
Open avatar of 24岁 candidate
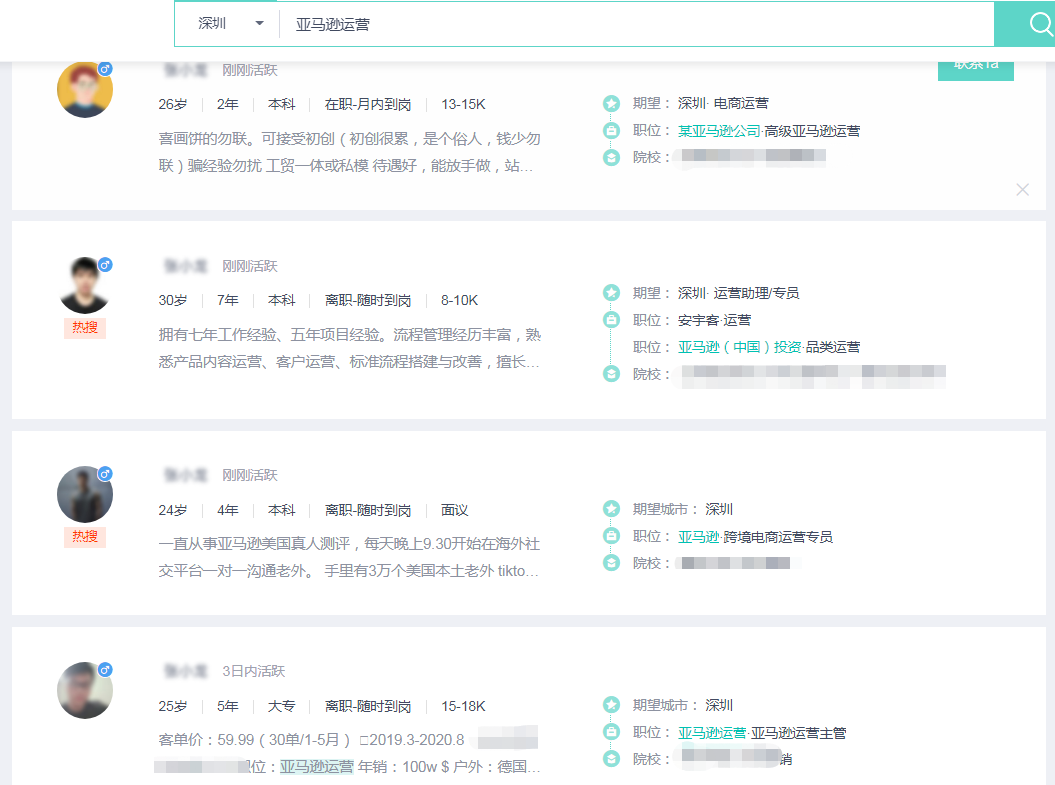pos(85,494)
